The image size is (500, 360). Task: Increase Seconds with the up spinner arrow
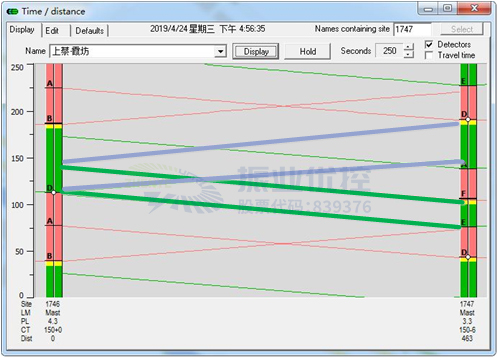coord(409,47)
